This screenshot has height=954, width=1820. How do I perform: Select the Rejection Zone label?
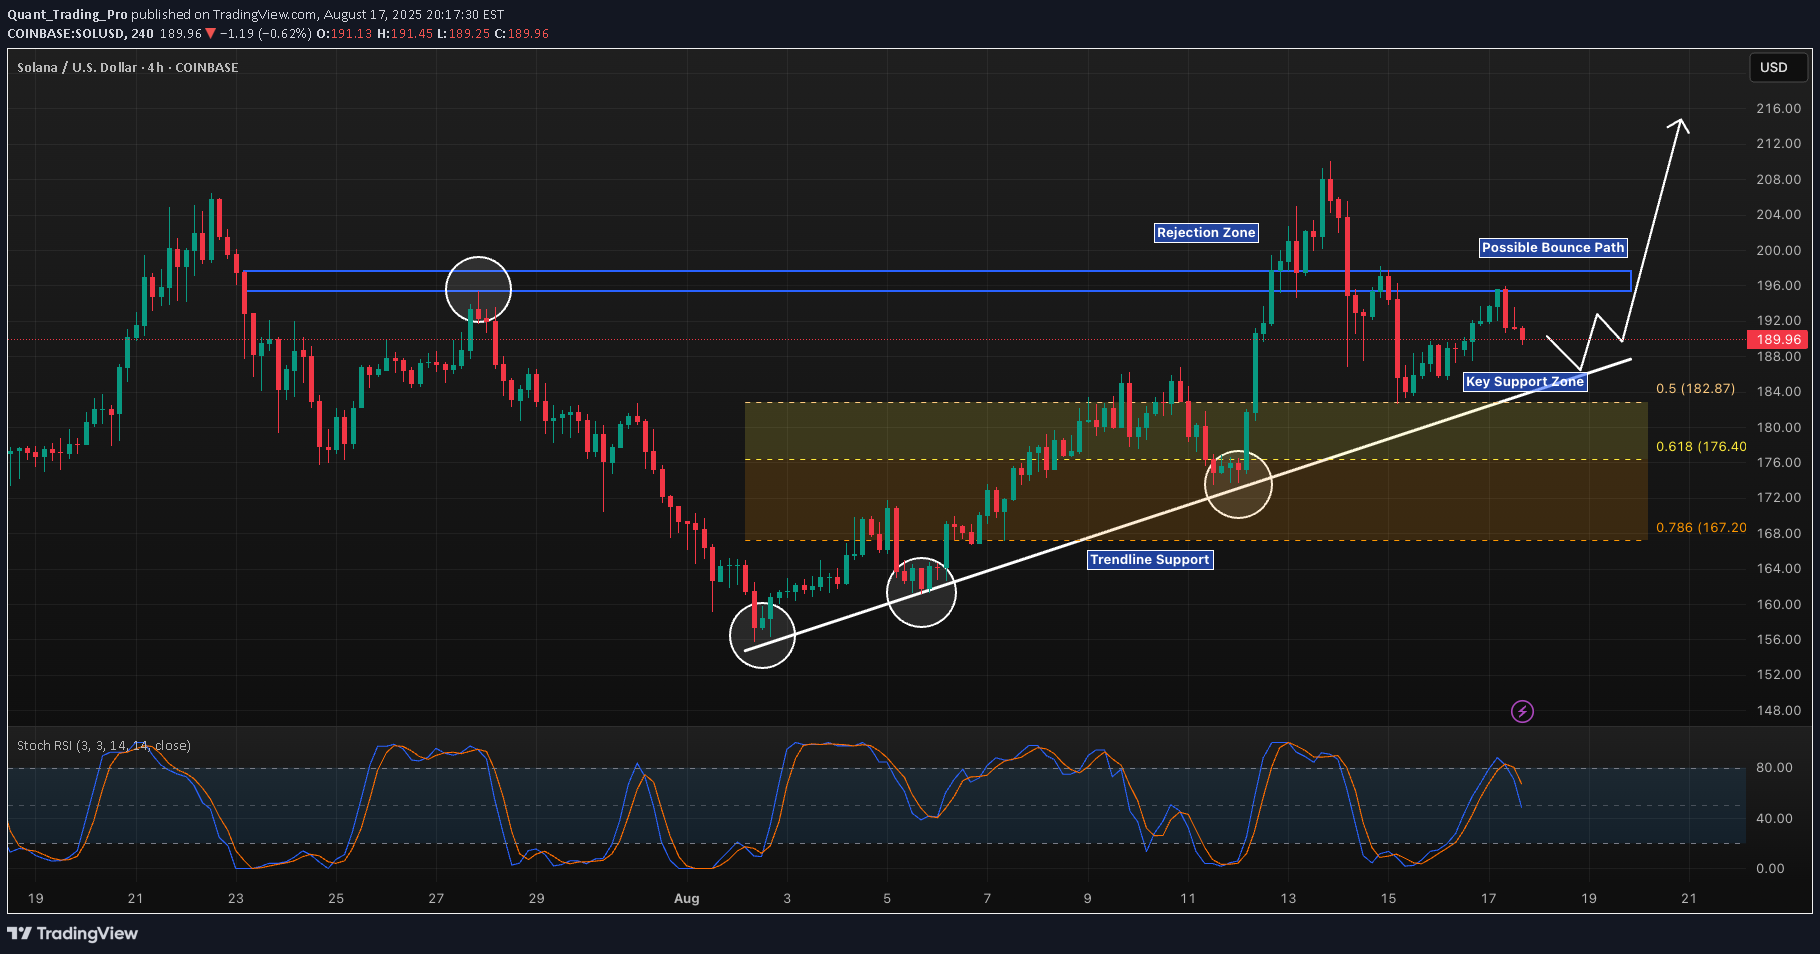coord(1206,232)
